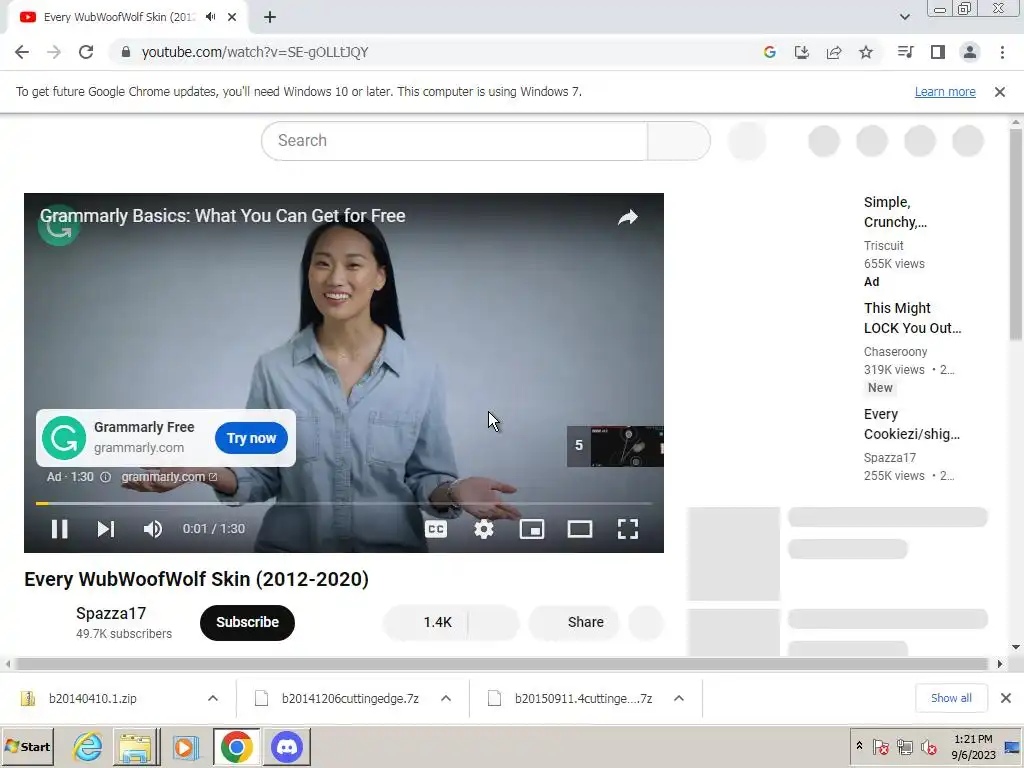1024x768 pixels.
Task: Open b20140410.1.zip downloaded file
Action: 92,698
